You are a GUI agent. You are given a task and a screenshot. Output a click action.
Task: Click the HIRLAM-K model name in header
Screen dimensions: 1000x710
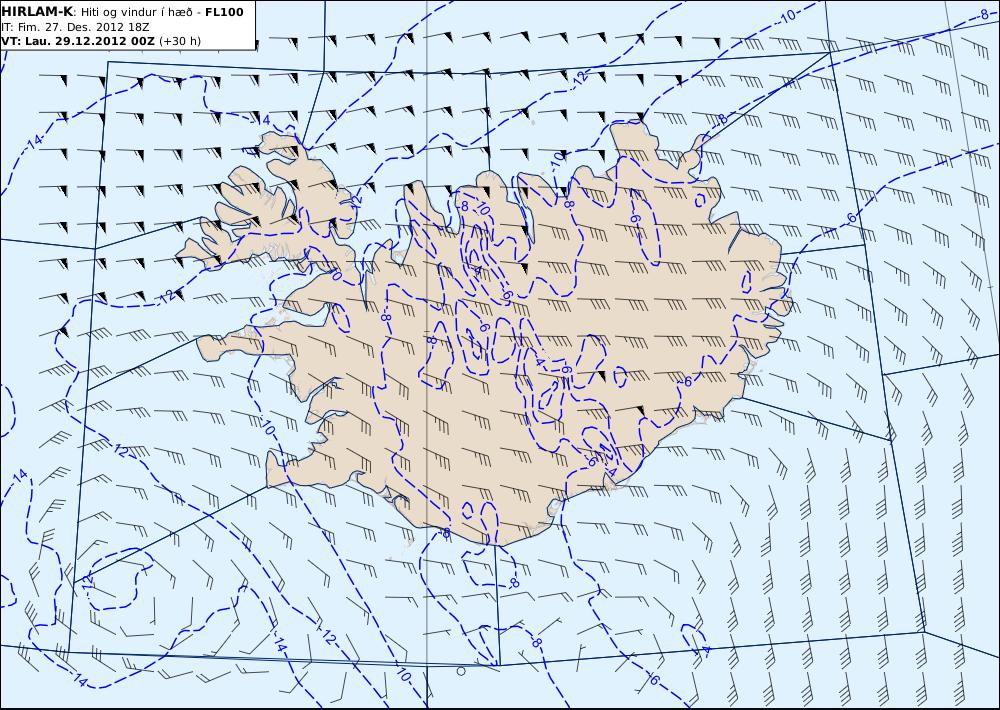(37, 12)
